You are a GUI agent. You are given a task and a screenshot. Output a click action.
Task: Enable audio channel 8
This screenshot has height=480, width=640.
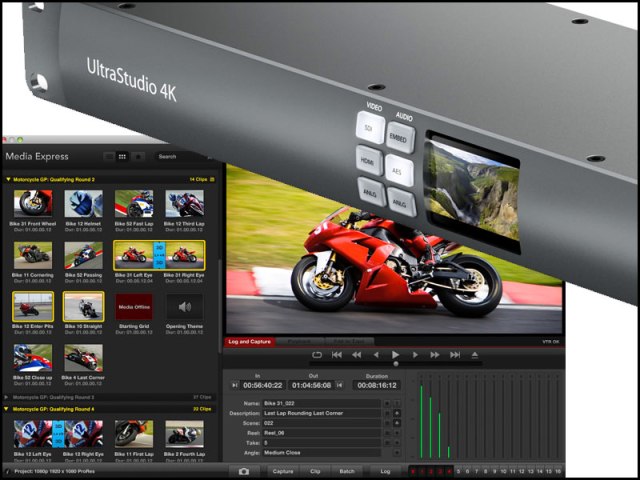pyautogui.click(x=485, y=471)
